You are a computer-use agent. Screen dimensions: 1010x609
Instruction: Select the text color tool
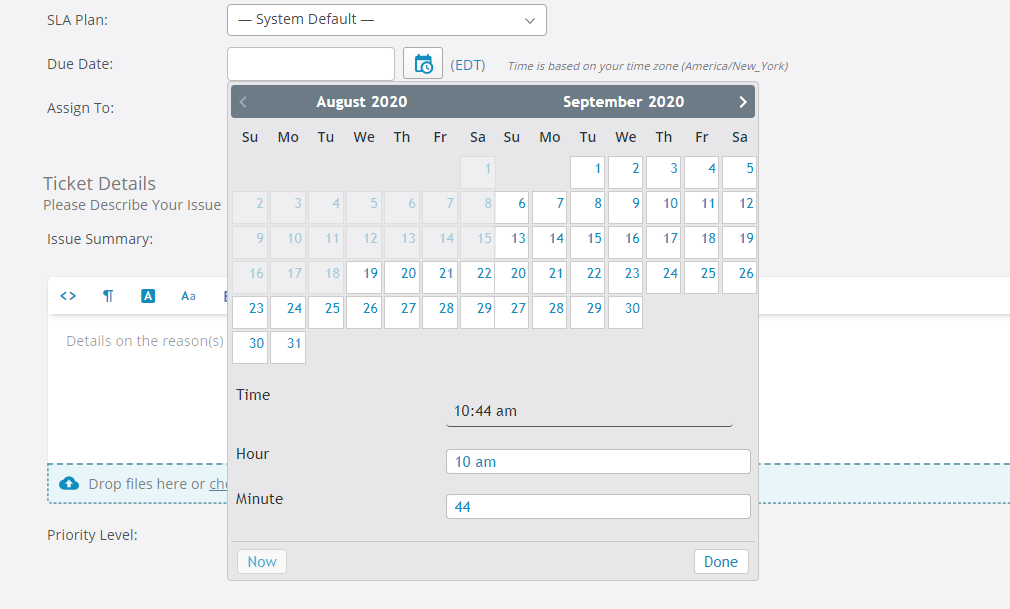(148, 296)
